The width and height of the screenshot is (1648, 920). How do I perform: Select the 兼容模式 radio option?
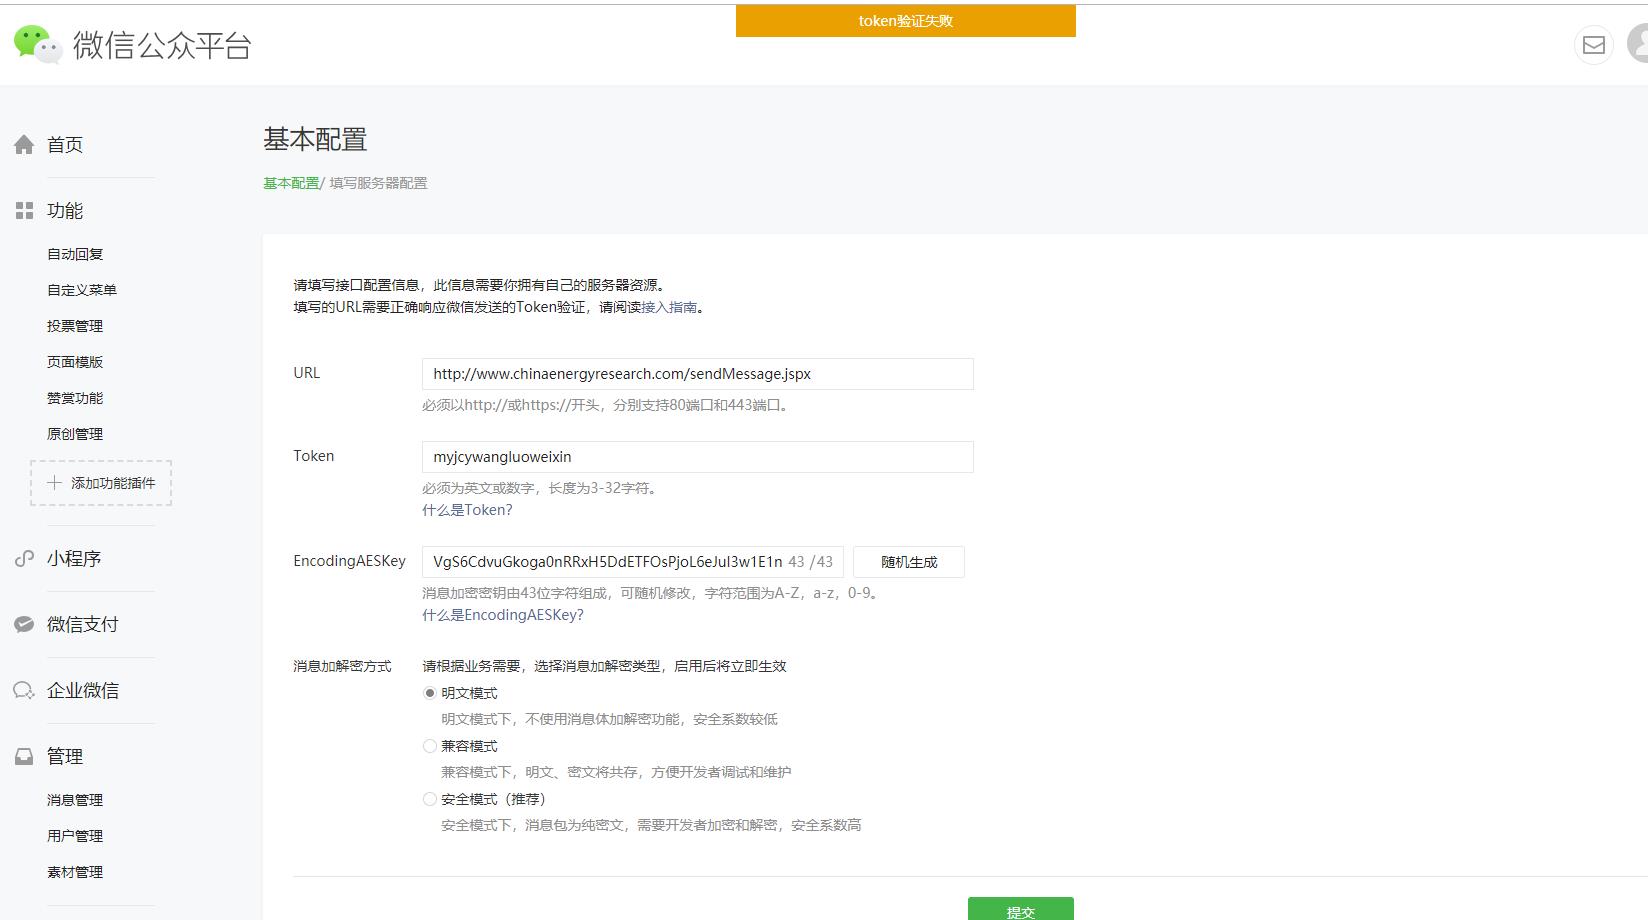pyautogui.click(x=430, y=746)
